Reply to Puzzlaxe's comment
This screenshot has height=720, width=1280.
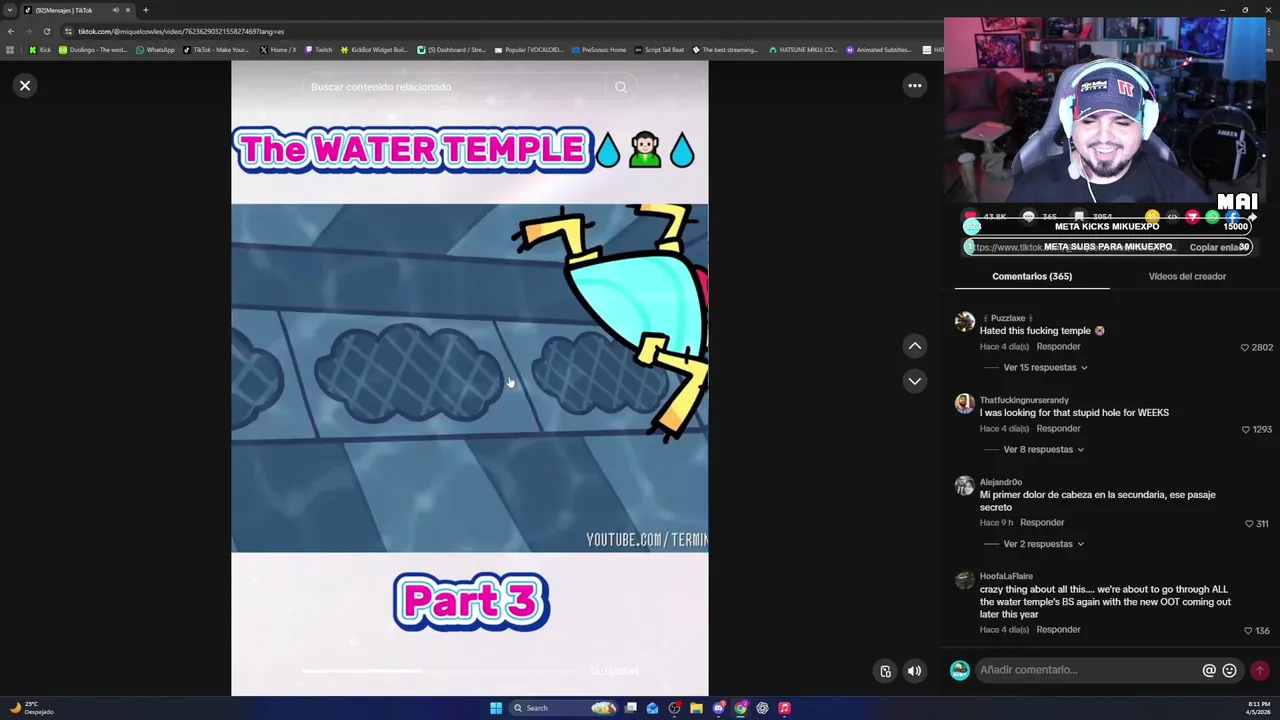(x=1058, y=347)
